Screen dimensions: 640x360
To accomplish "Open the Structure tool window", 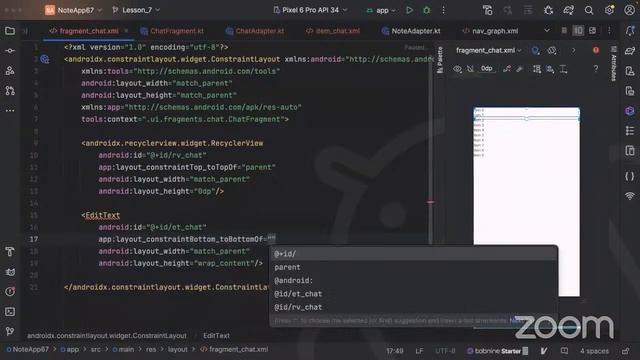I will tap(10, 71).
